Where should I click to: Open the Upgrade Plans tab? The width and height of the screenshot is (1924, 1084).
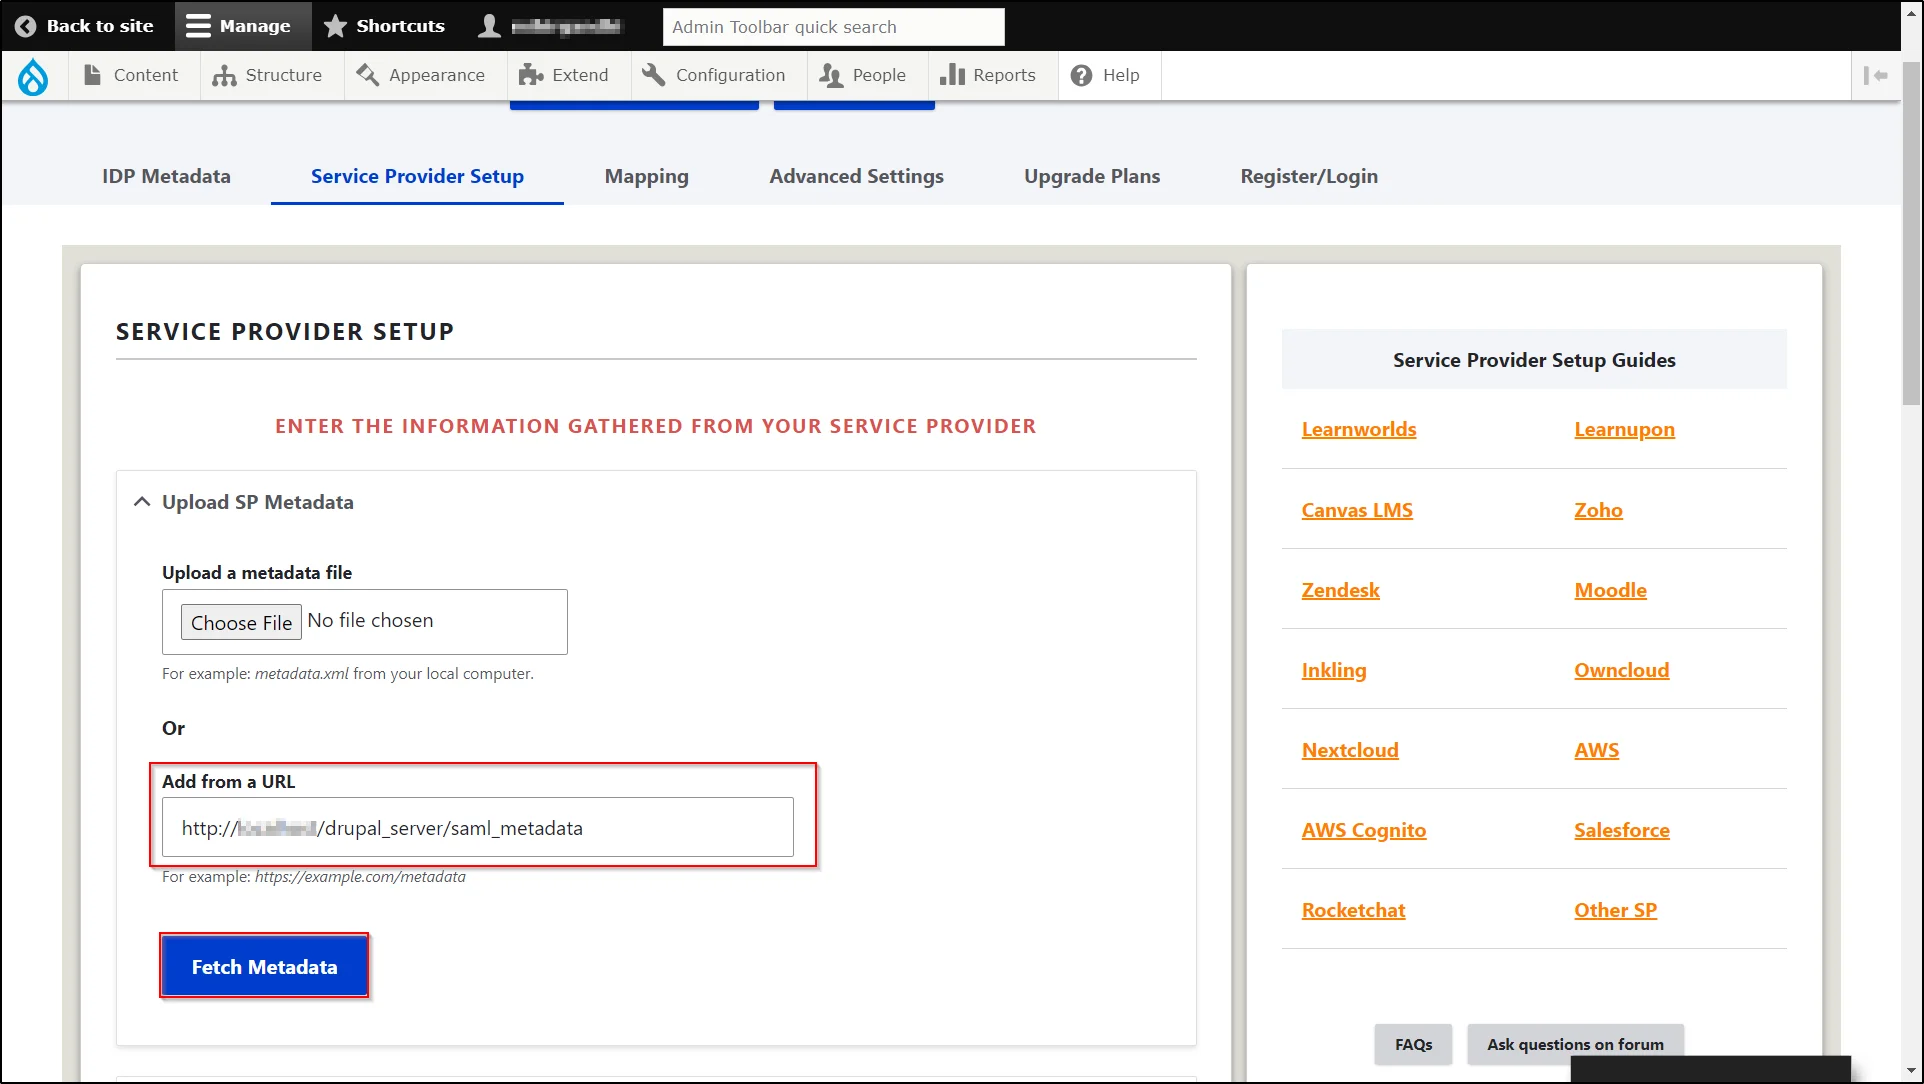pyautogui.click(x=1092, y=176)
